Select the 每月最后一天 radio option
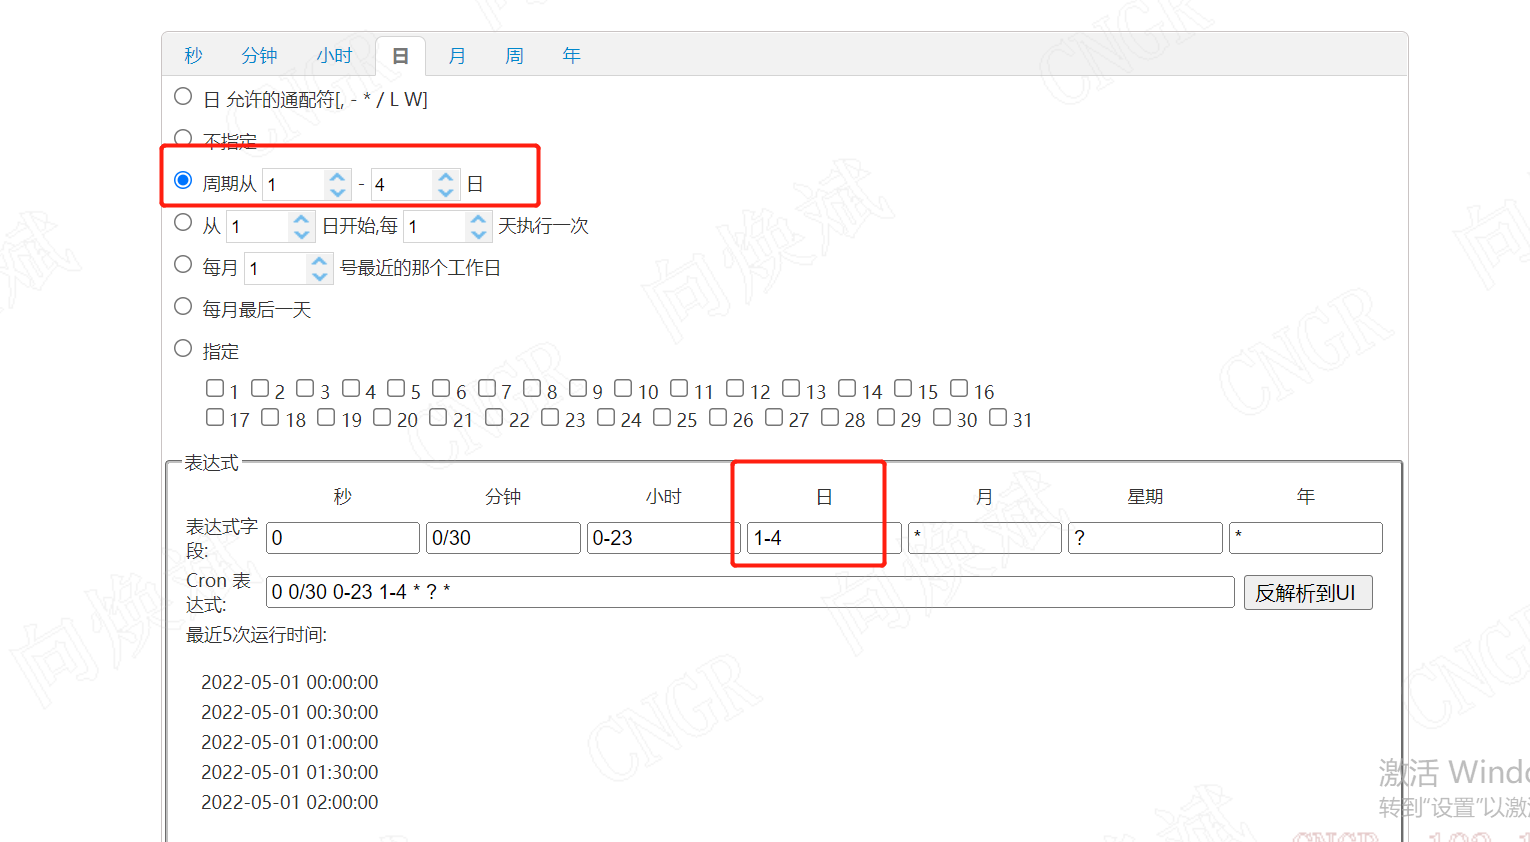Screen dimensions: 1530x842 point(182,308)
